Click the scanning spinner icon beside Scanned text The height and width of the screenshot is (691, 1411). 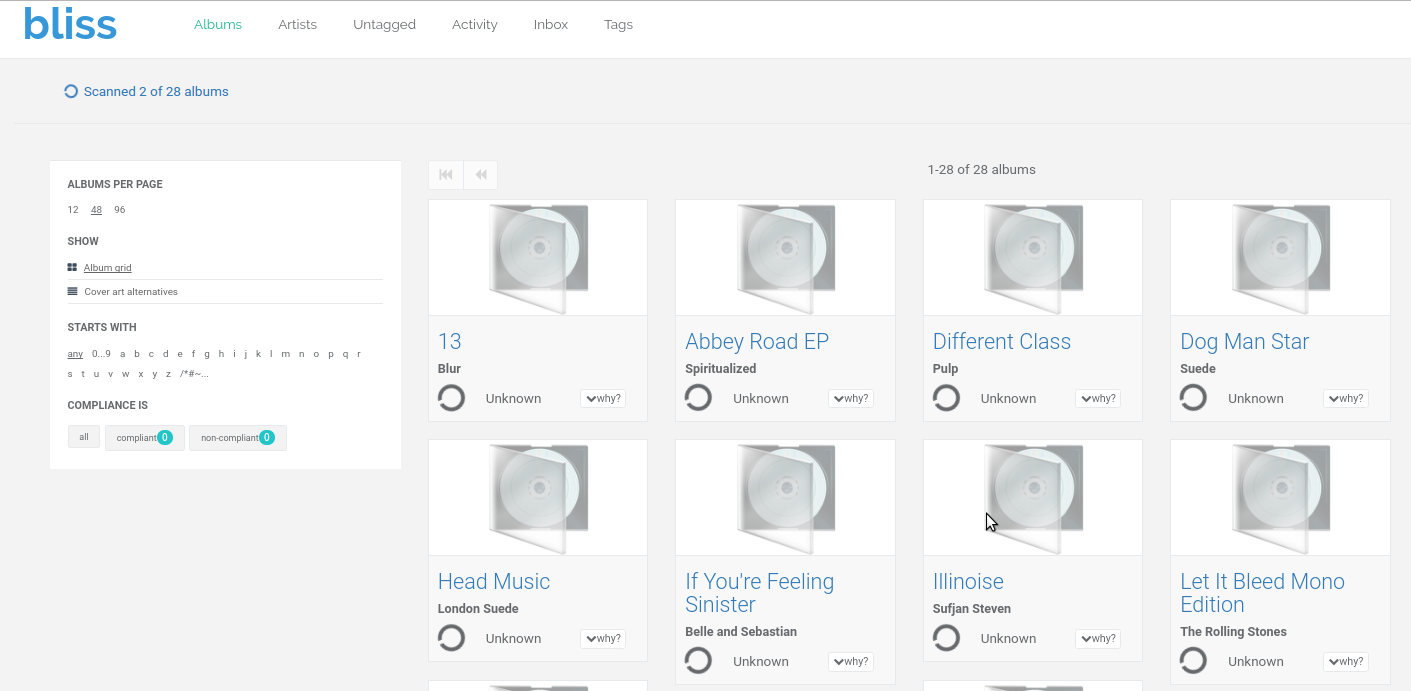click(x=71, y=91)
